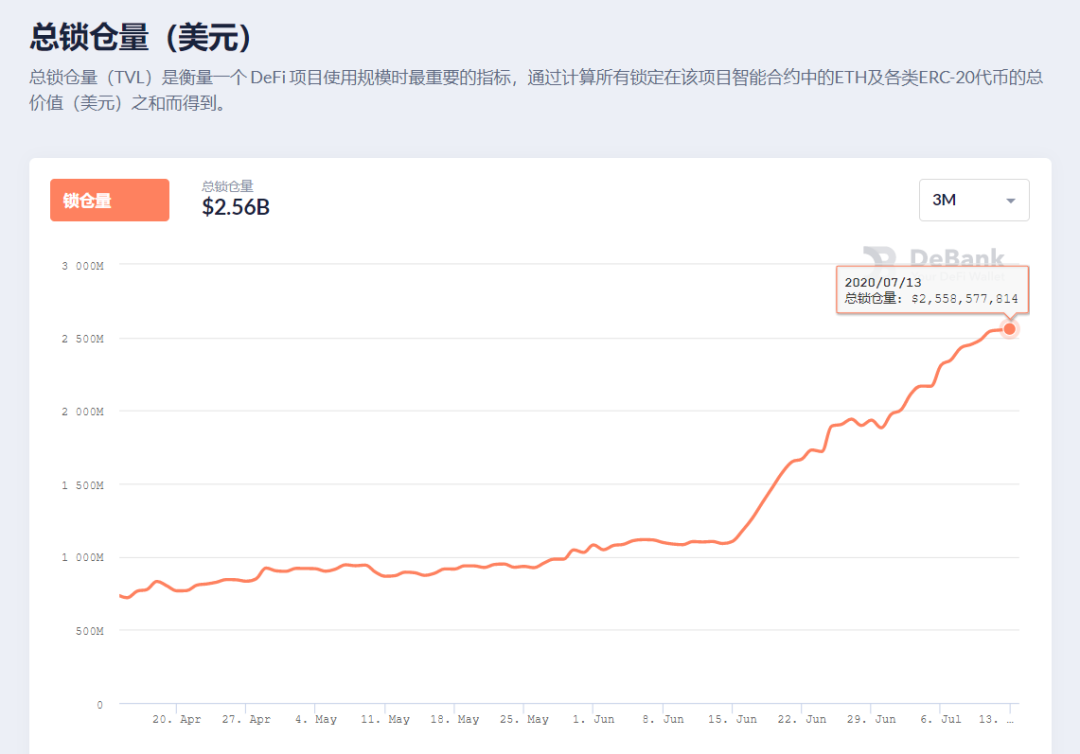The image size is (1080, 754).
Task: Select the highlighted orange data point marker
Action: (1009, 328)
